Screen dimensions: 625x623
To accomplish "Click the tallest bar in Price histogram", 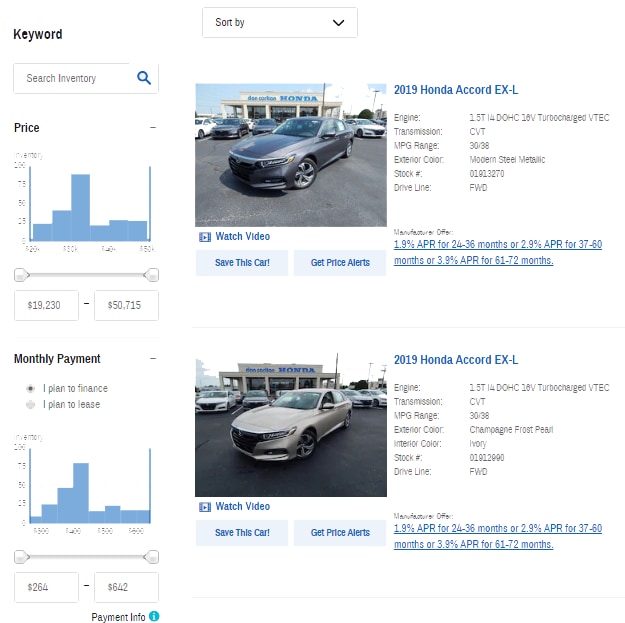I will tap(81, 208).
